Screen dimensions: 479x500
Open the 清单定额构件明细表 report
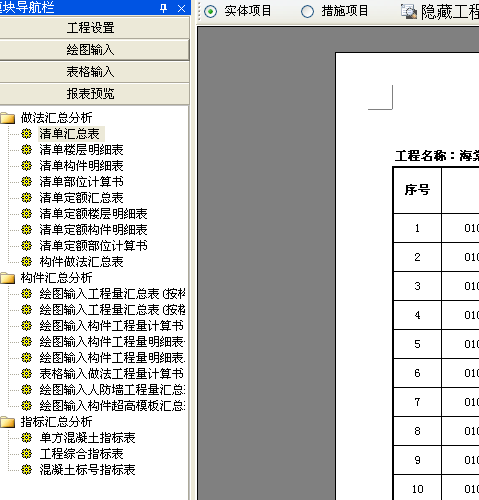coord(93,230)
